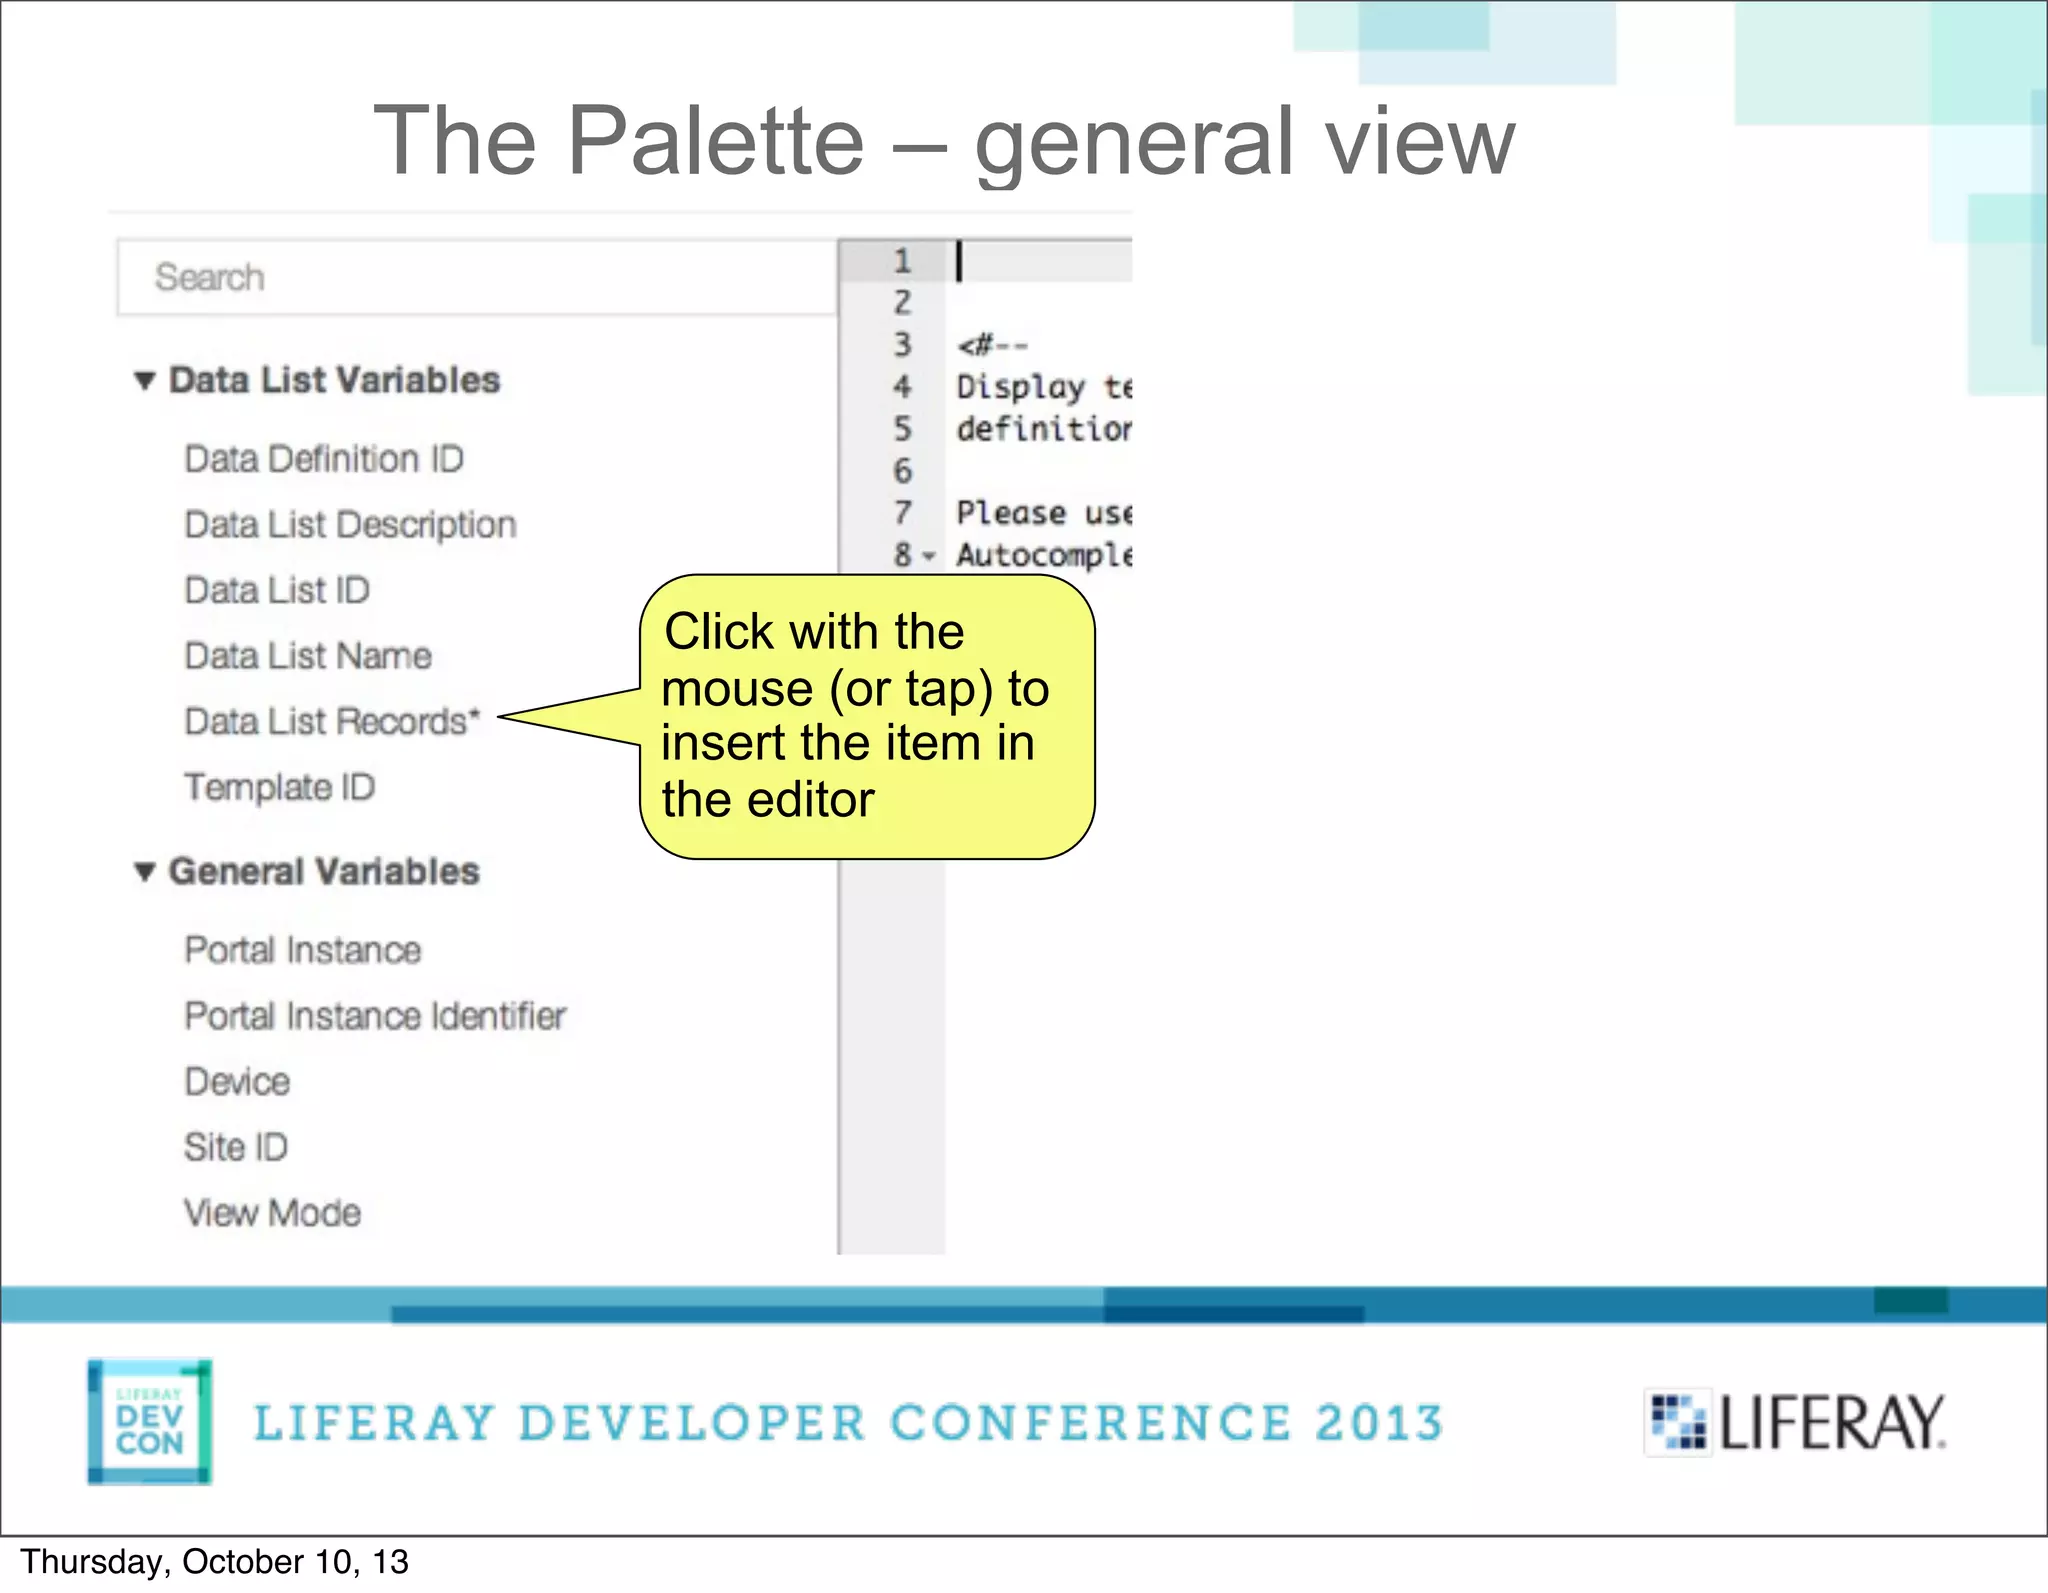Image resolution: width=2048 pixels, height=1593 pixels.
Task: Insert Data List Name variable
Action: point(308,656)
